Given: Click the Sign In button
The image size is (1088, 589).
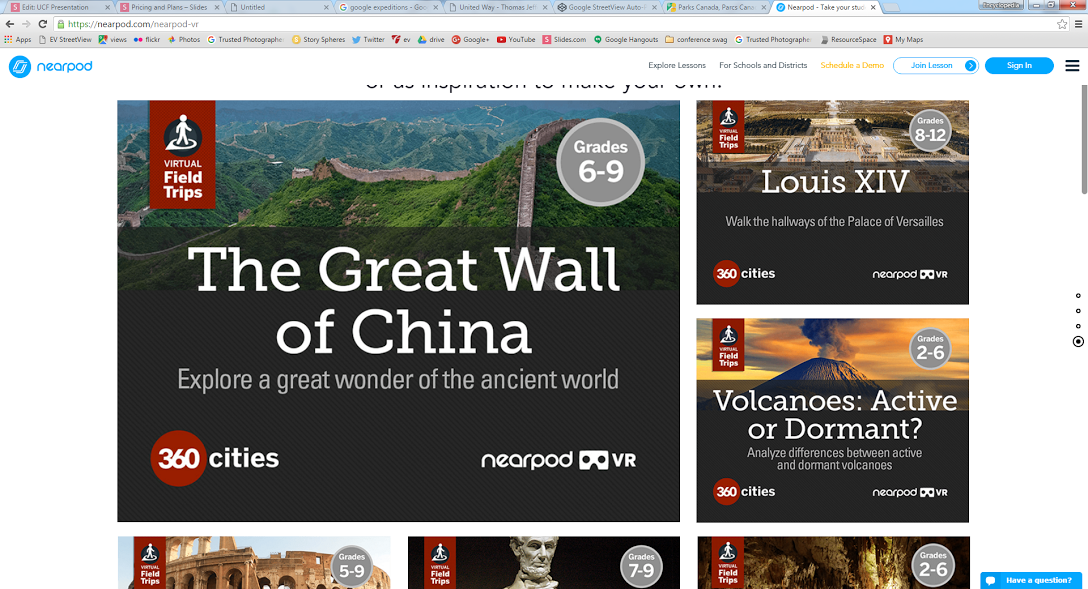Looking at the screenshot, I should click(1019, 65).
